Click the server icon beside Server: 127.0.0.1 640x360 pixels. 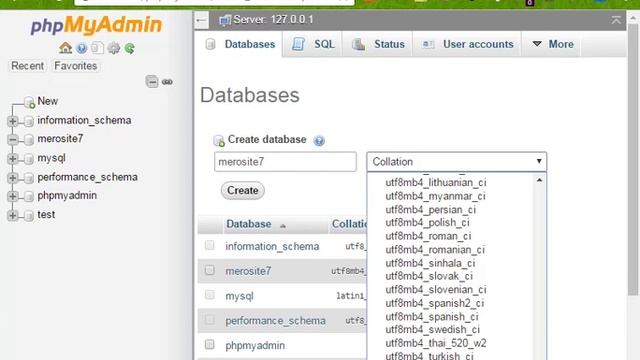[x=224, y=20]
